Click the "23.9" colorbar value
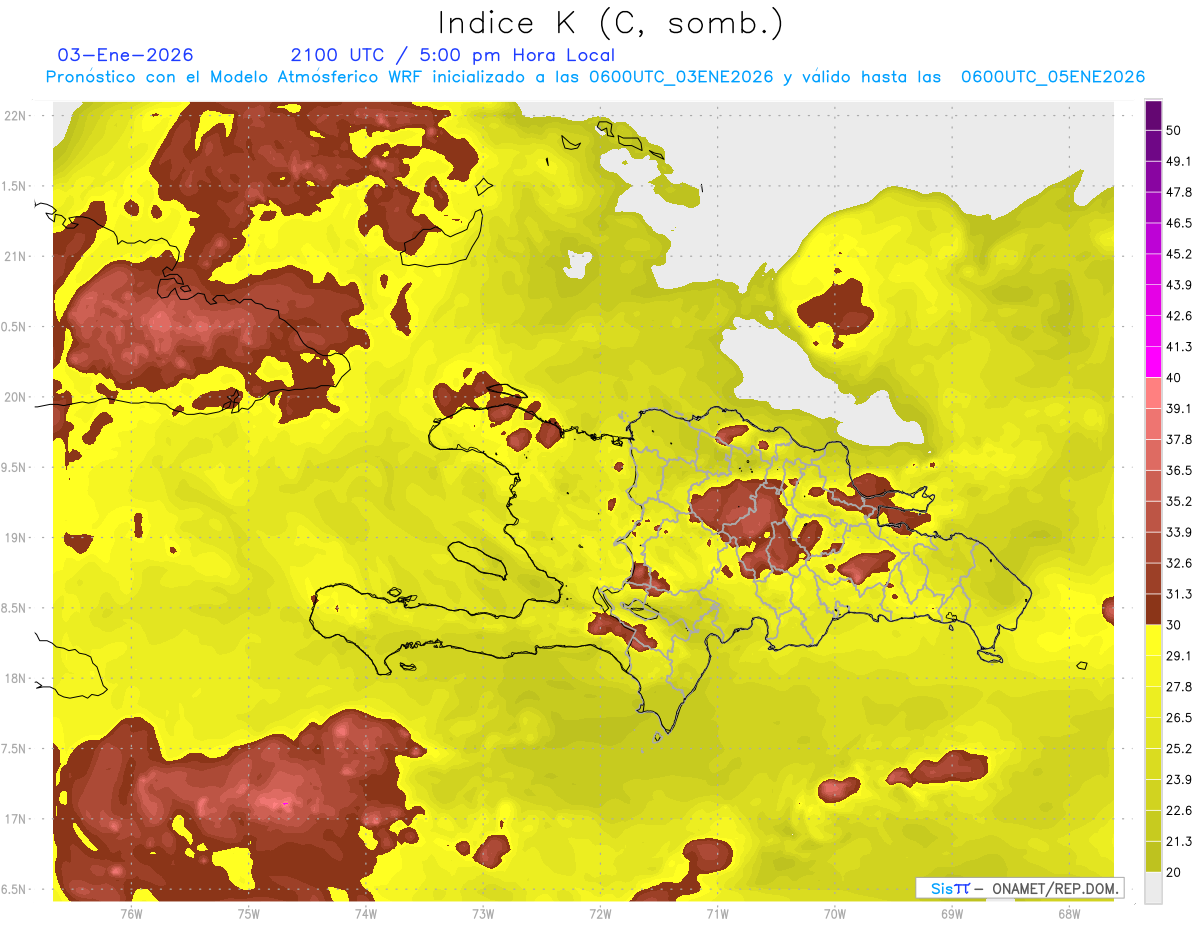 coord(1180,780)
